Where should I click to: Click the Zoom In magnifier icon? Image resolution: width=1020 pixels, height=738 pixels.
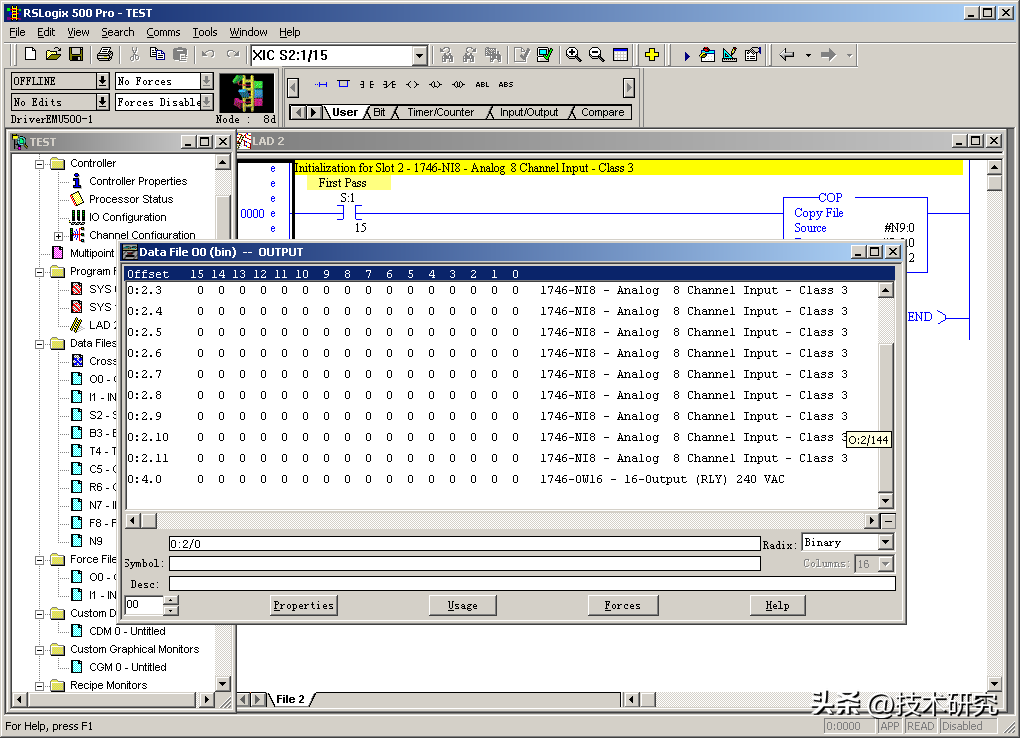pos(573,55)
